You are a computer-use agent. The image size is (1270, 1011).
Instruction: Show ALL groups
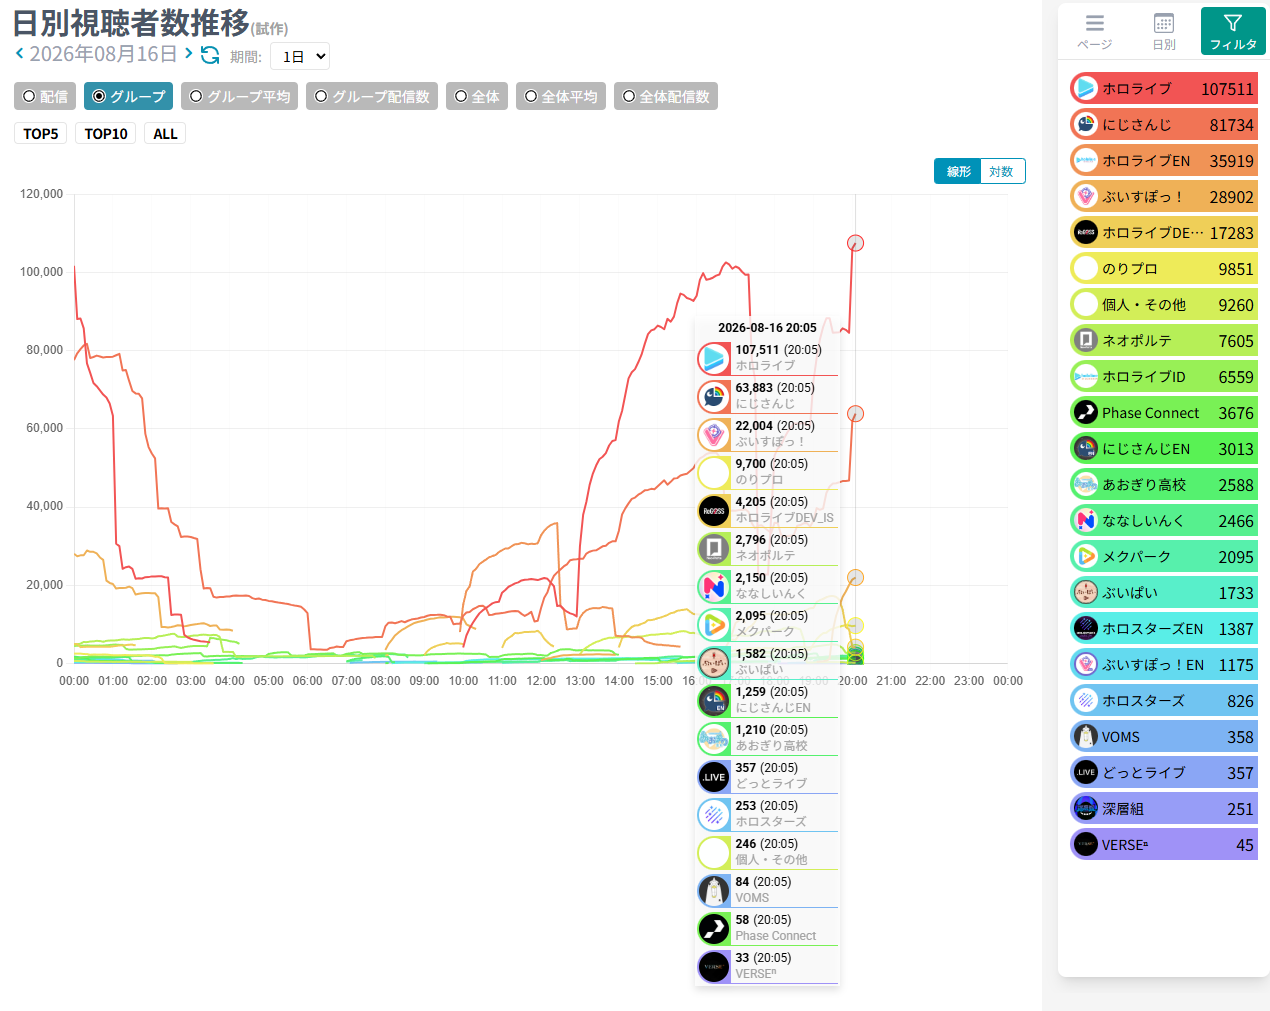(x=165, y=134)
